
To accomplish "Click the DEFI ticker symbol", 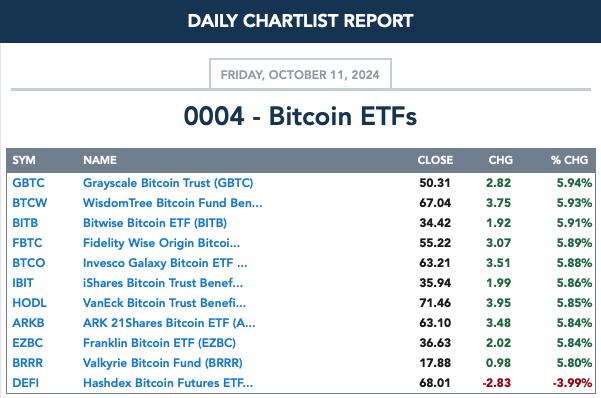I will tap(25, 383).
